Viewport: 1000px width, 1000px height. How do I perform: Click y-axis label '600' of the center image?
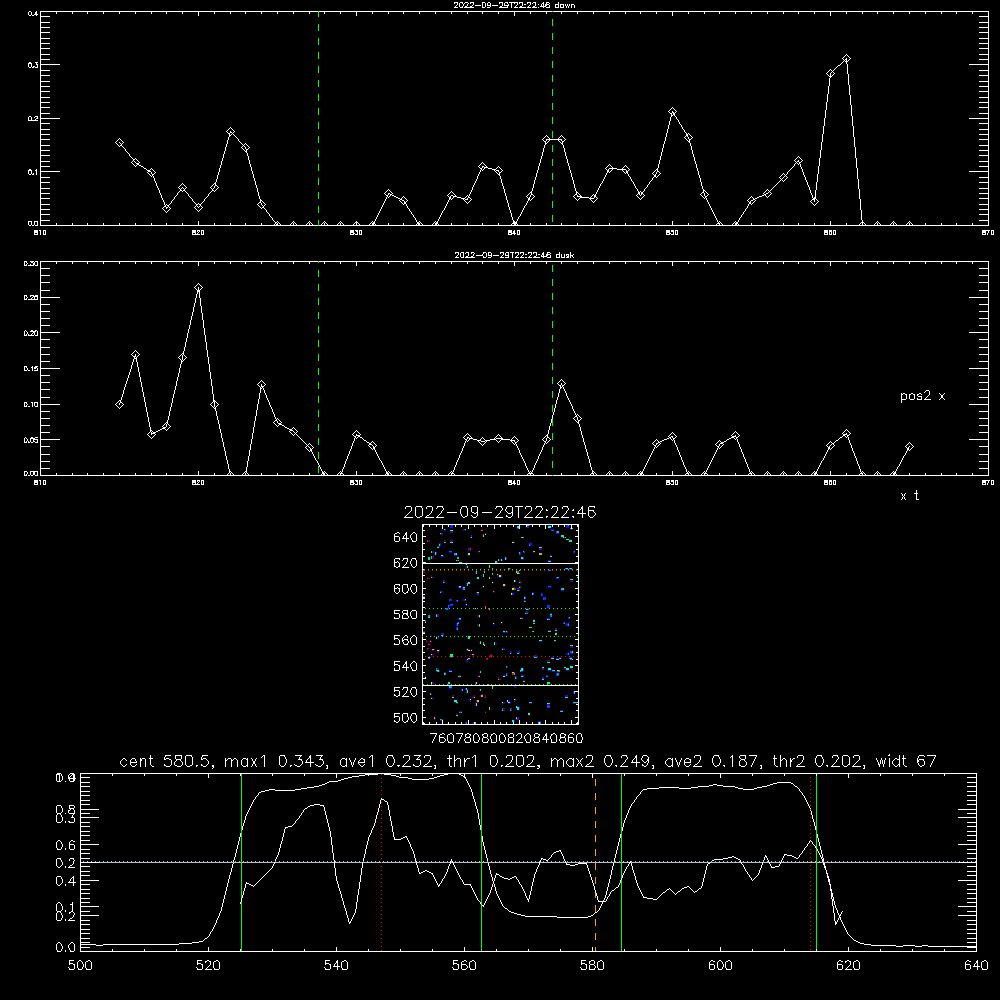(406, 589)
